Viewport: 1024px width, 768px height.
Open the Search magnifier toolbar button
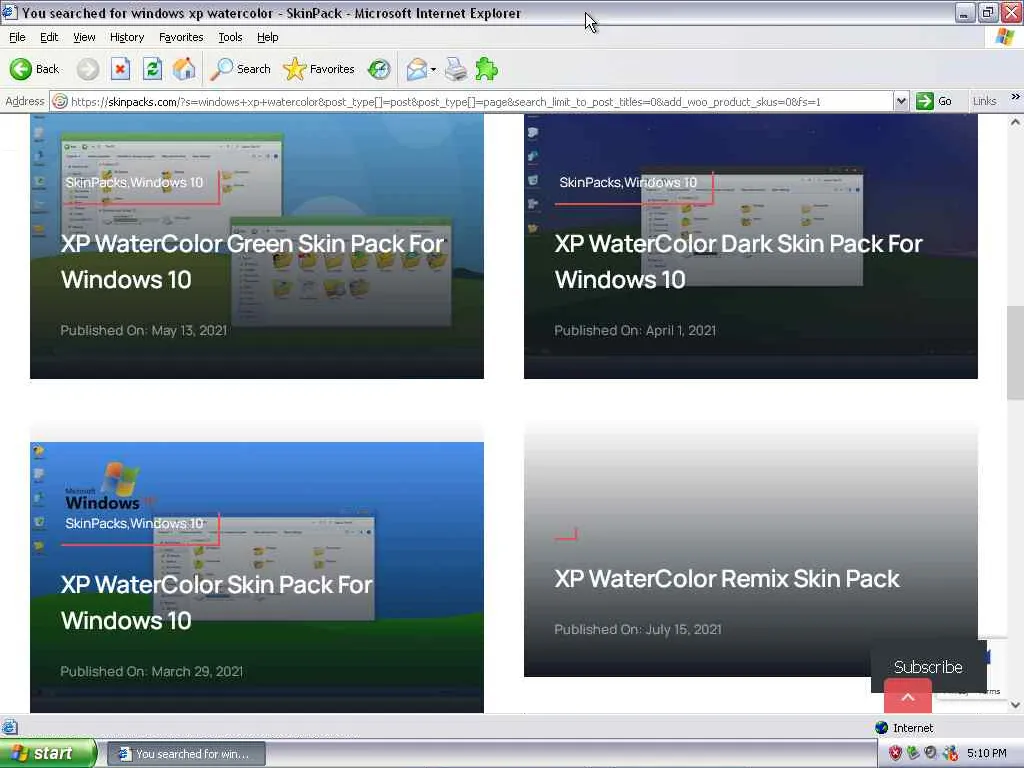click(x=240, y=69)
